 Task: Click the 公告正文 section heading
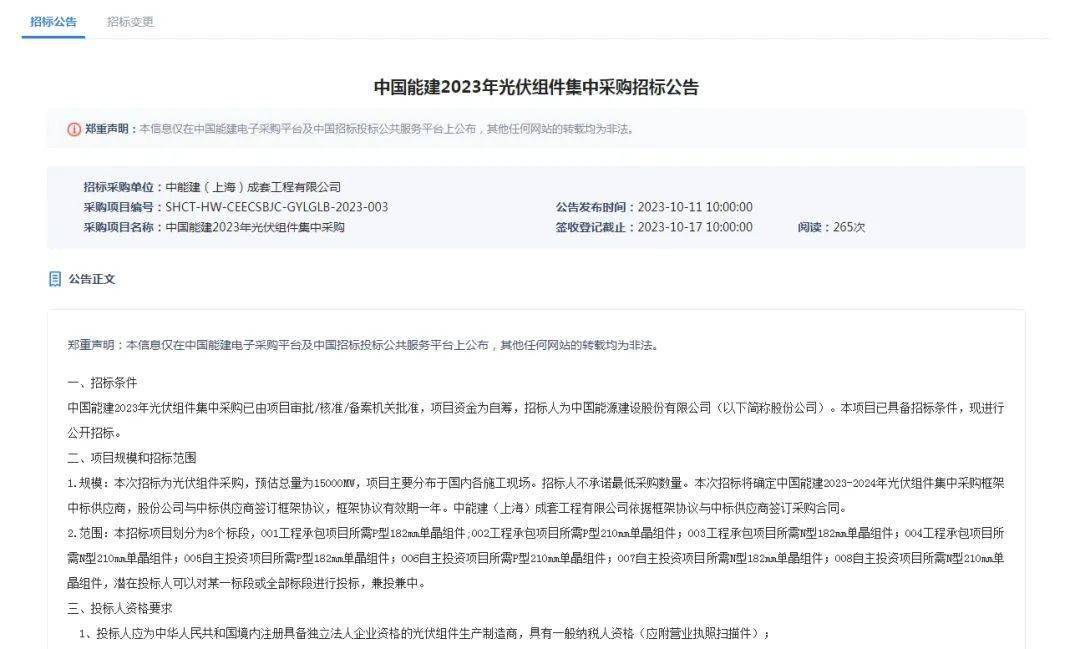[92, 279]
